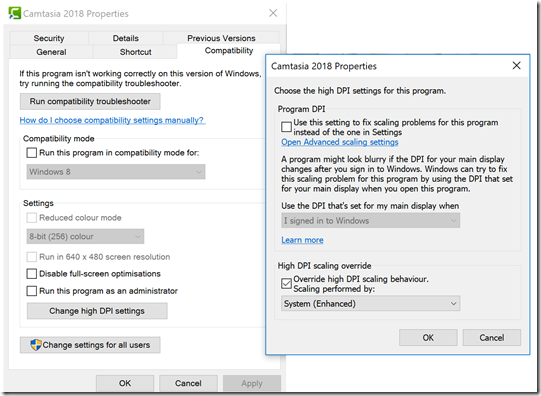Image resolution: width=541 pixels, height=396 pixels.
Task: Open the 8-bit (256) colour dropdown
Action: (85, 236)
